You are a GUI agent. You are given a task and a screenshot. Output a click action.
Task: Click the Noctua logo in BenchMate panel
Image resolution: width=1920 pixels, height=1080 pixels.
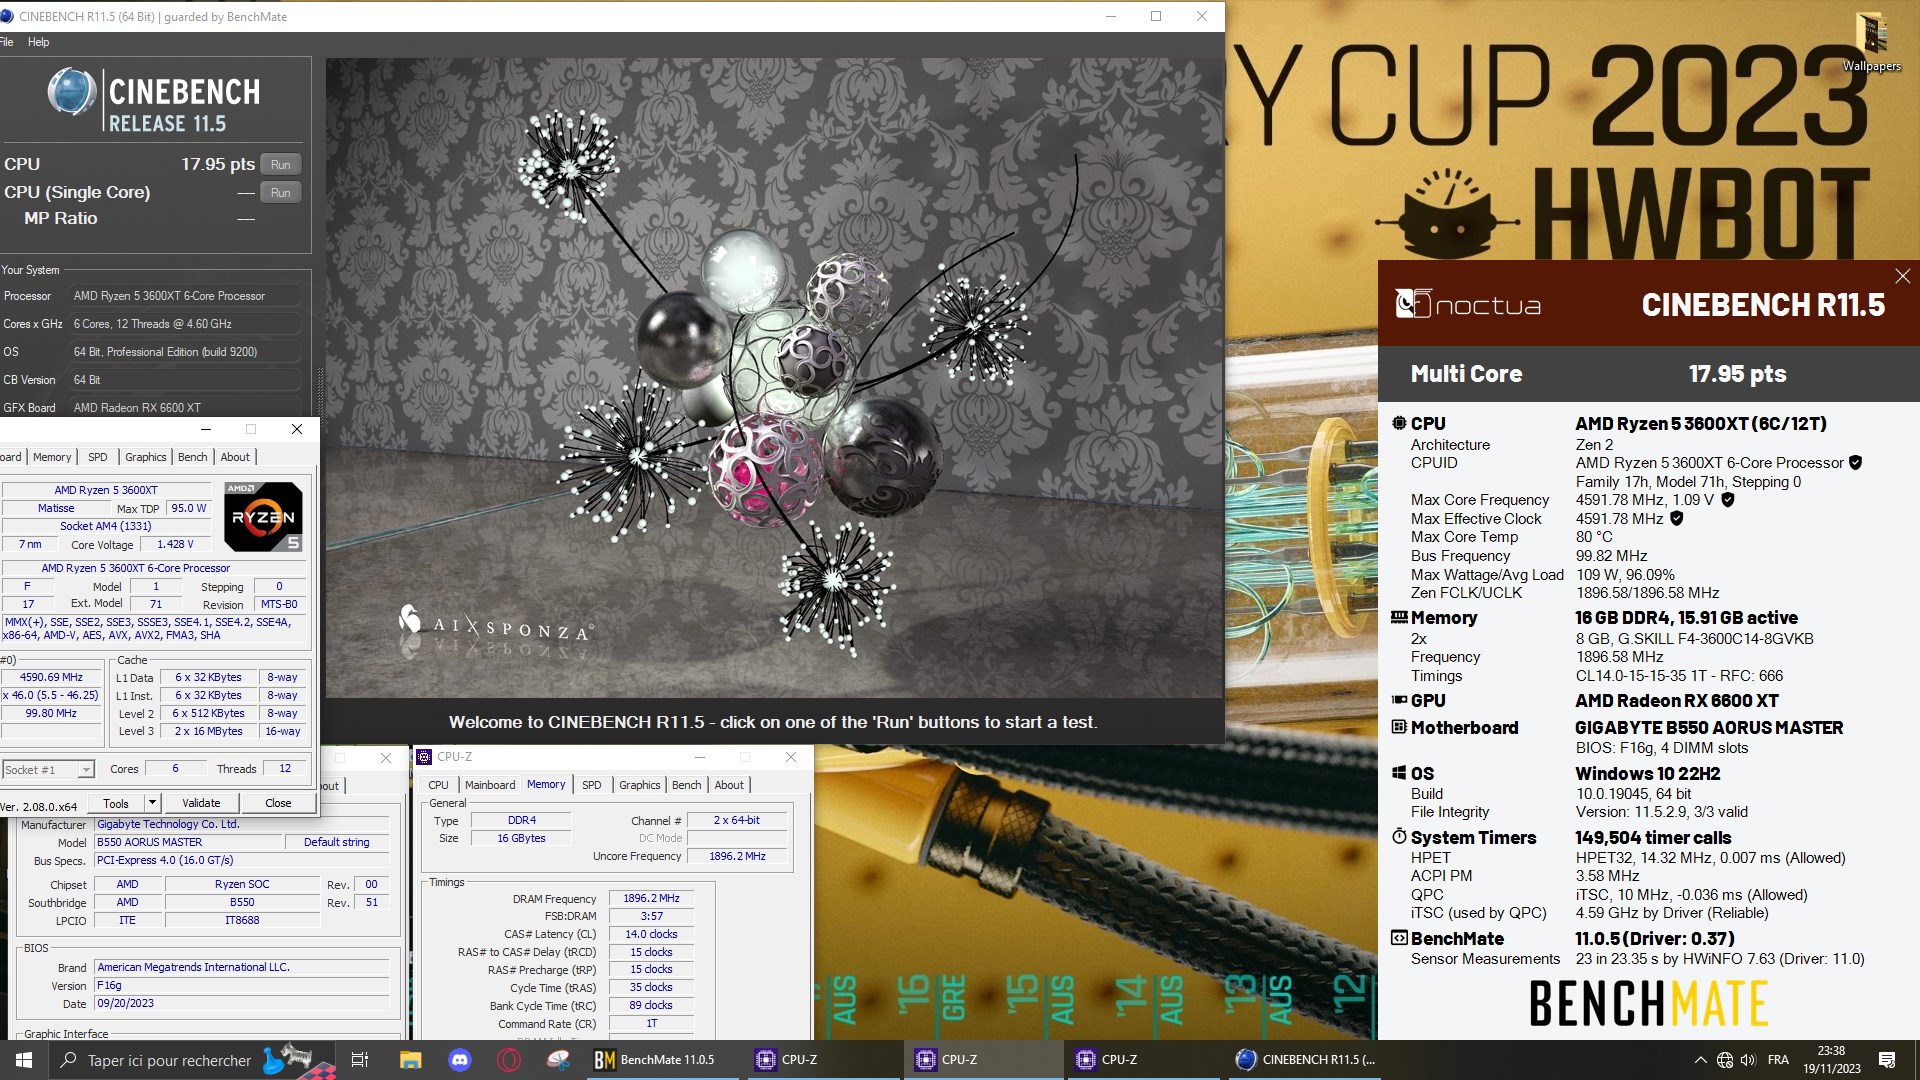pyautogui.click(x=1468, y=304)
